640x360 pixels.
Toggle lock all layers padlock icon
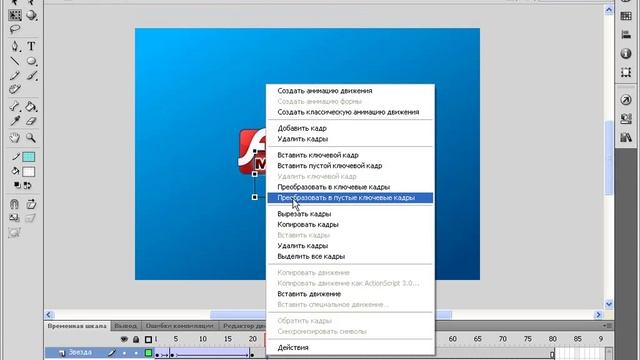point(136,339)
